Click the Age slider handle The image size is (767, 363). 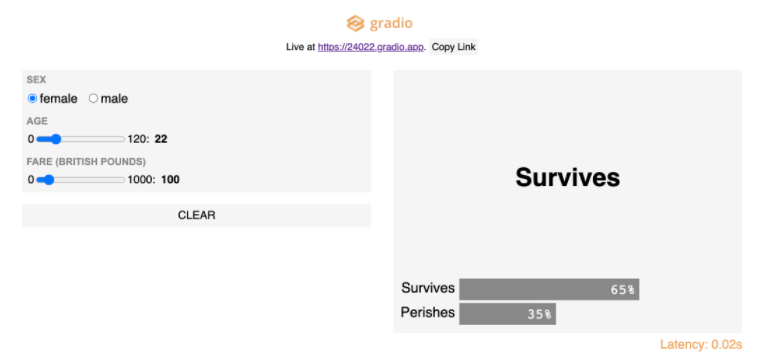pyautogui.click(x=55, y=139)
